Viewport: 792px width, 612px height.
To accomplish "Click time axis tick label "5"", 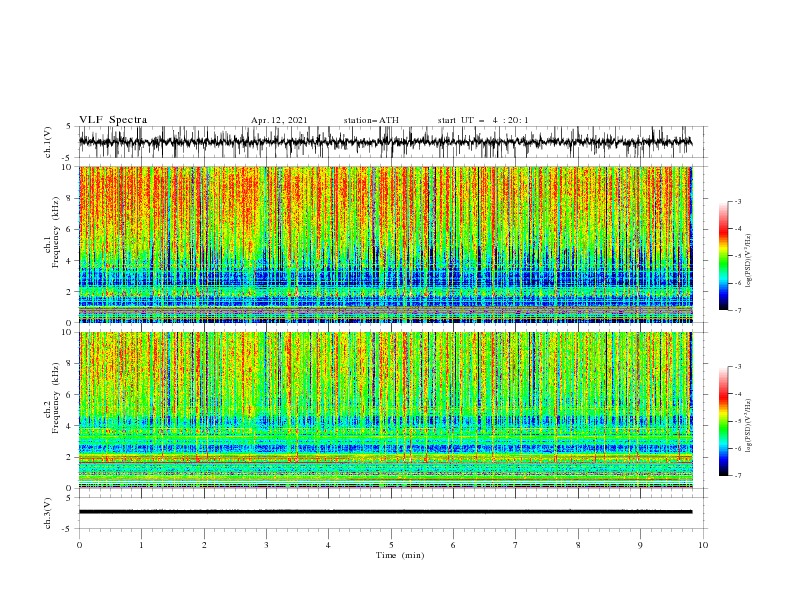I will click(391, 545).
